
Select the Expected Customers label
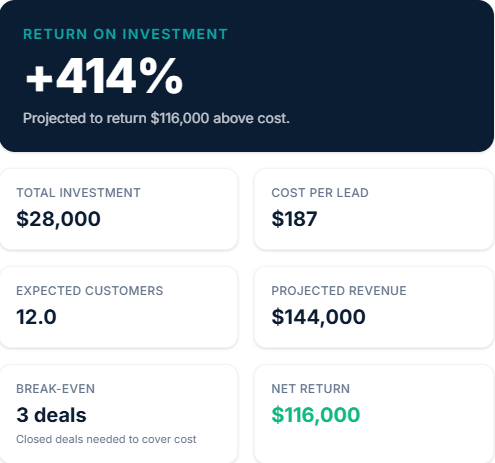90,291
